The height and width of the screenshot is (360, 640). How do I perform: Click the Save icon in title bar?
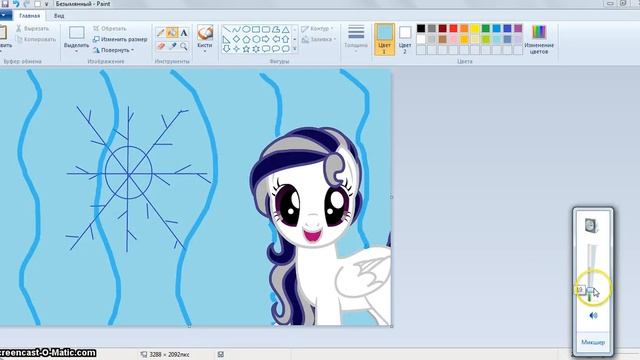(5, 4)
